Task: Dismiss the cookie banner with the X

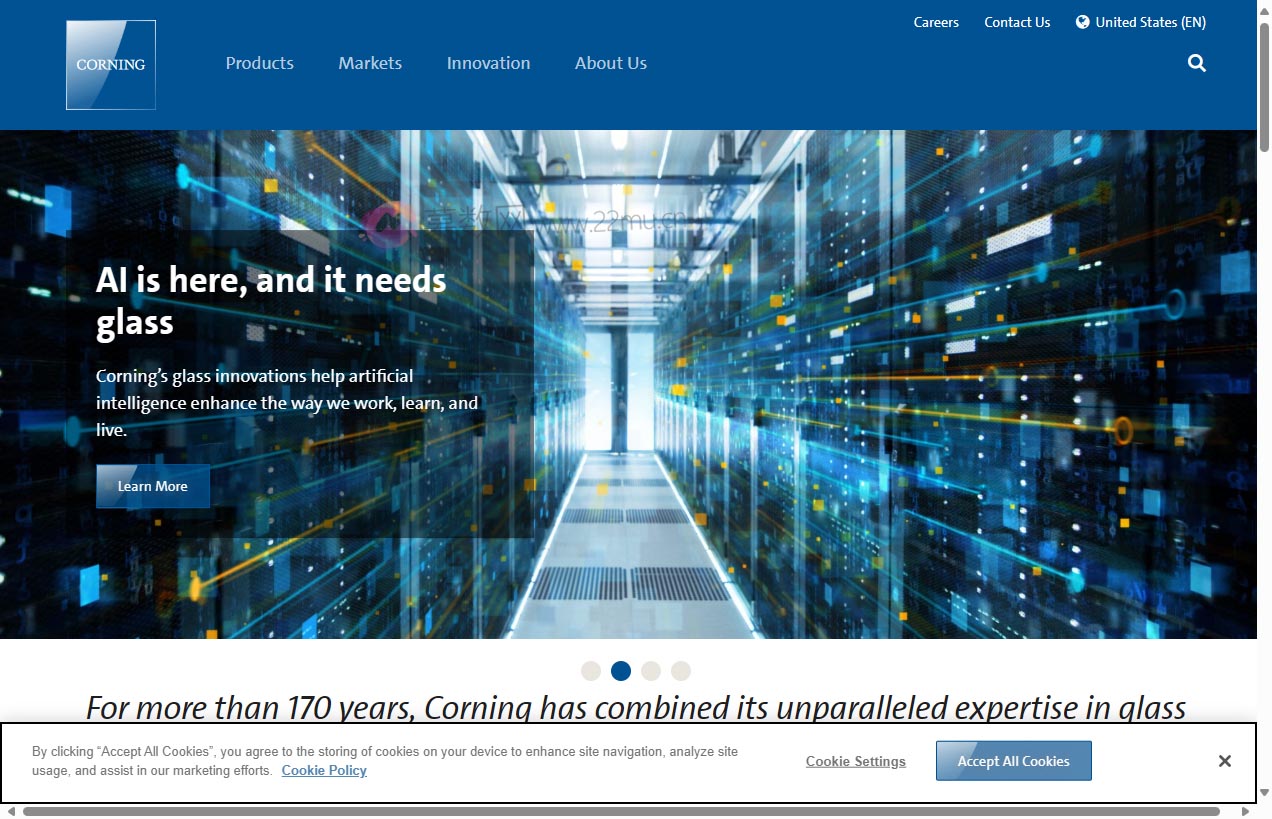Action: click(x=1224, y=761)
